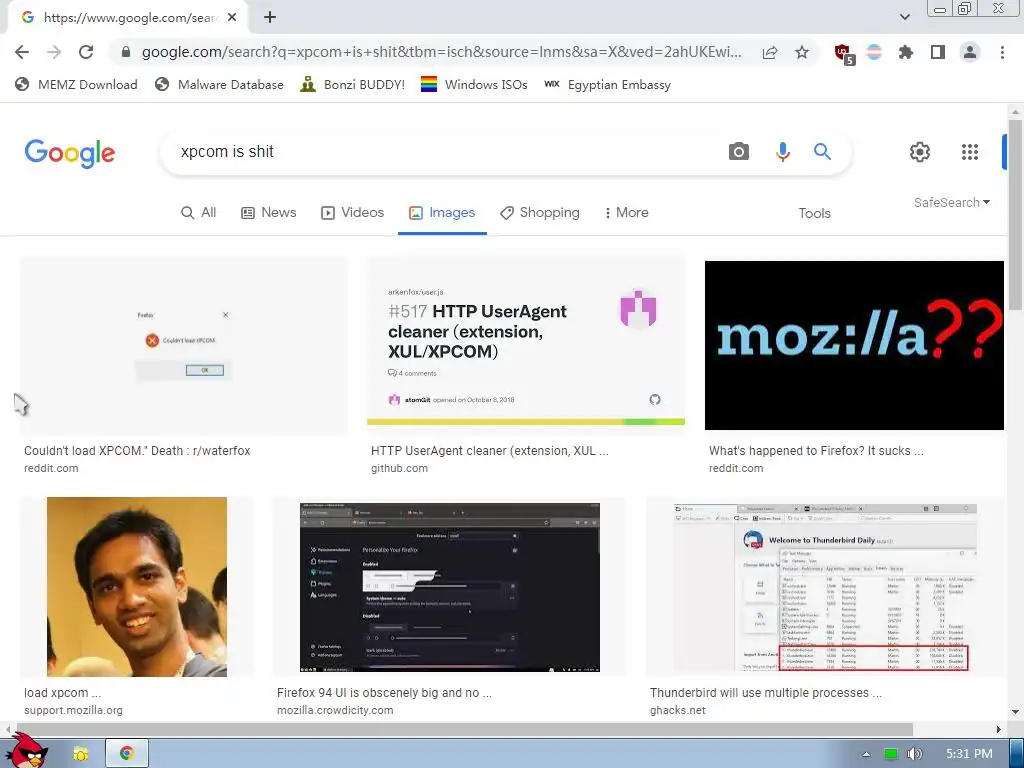This screenshot has width=1024, height=768.
Task: Switch to the News tab
Action: point(268,213)
